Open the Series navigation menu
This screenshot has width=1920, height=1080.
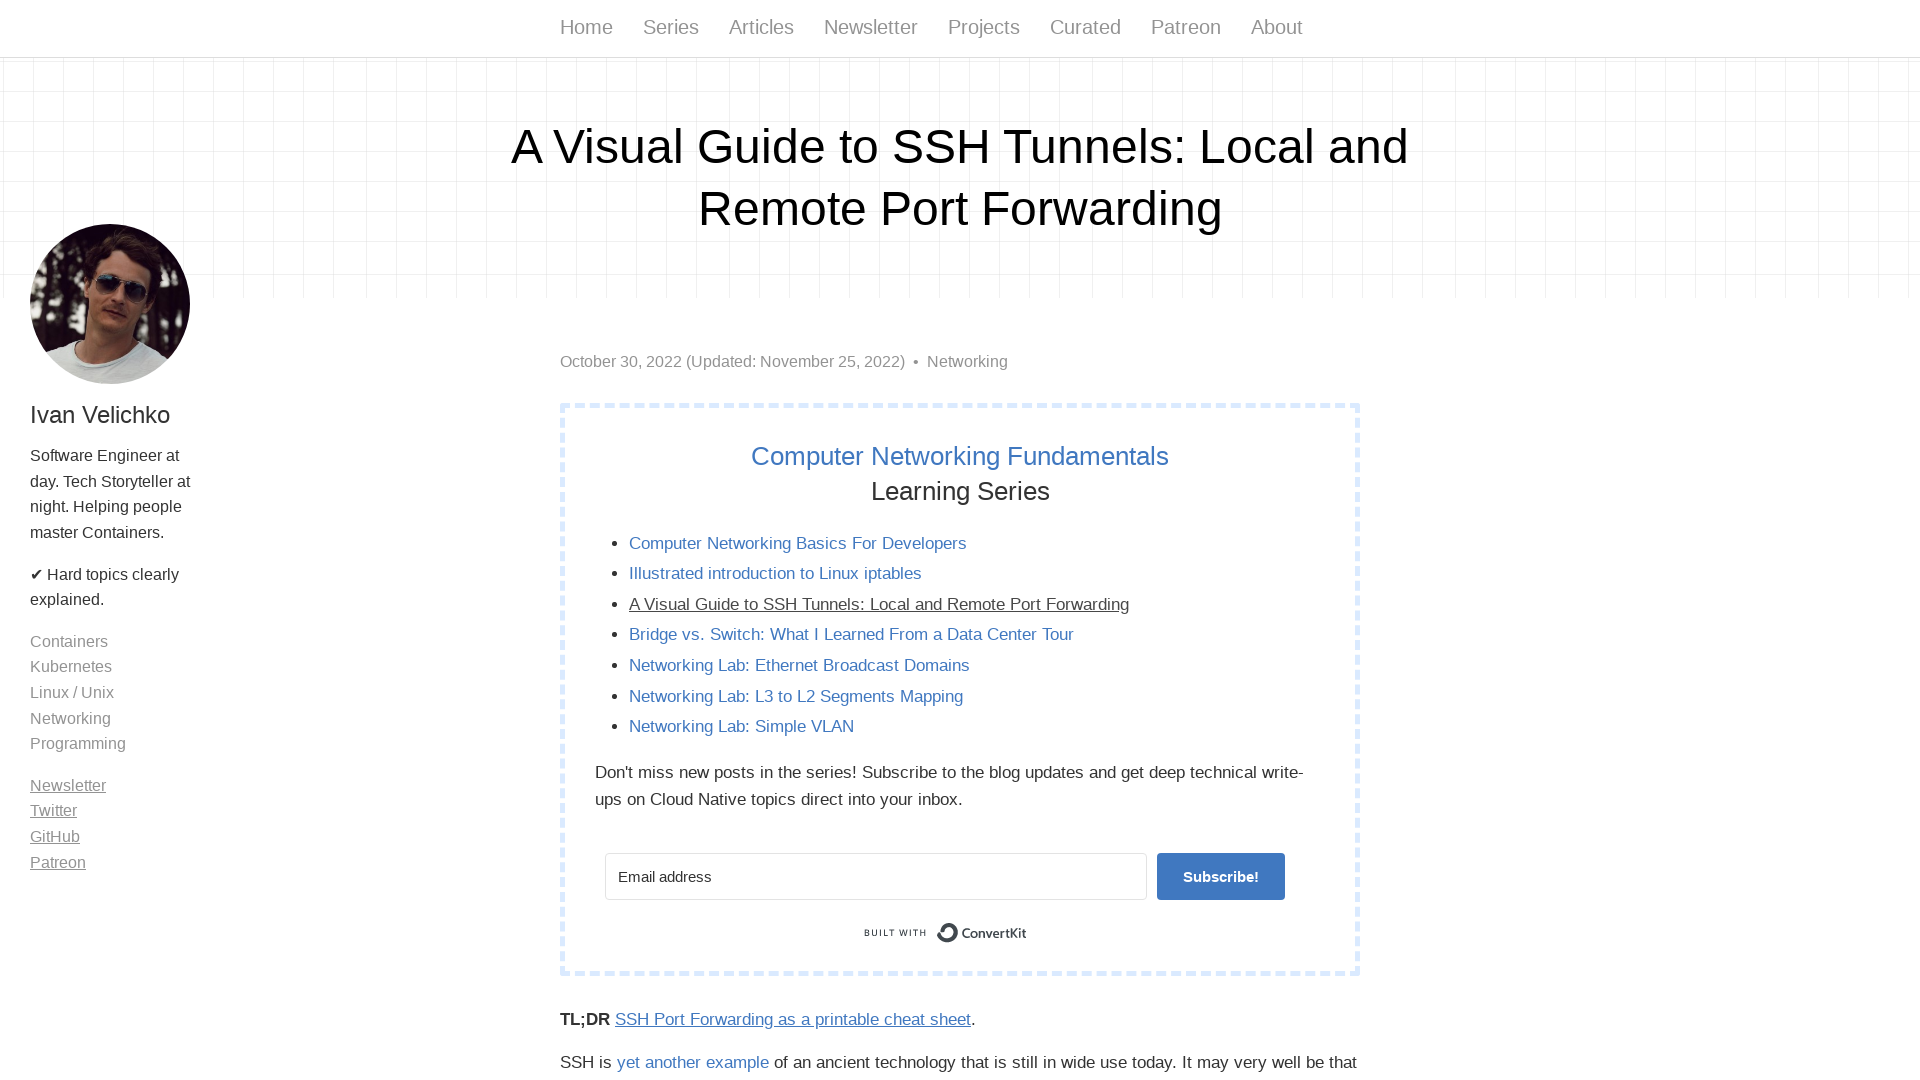coord(670,28)
